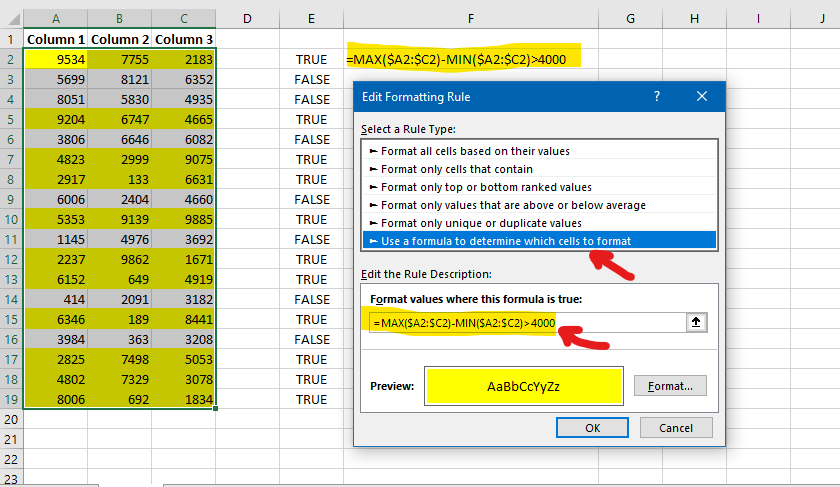Viewport: 840px width, 487px height.
Task: Click the highlighted formula text in F2
Action: click(x=456, y=59)
